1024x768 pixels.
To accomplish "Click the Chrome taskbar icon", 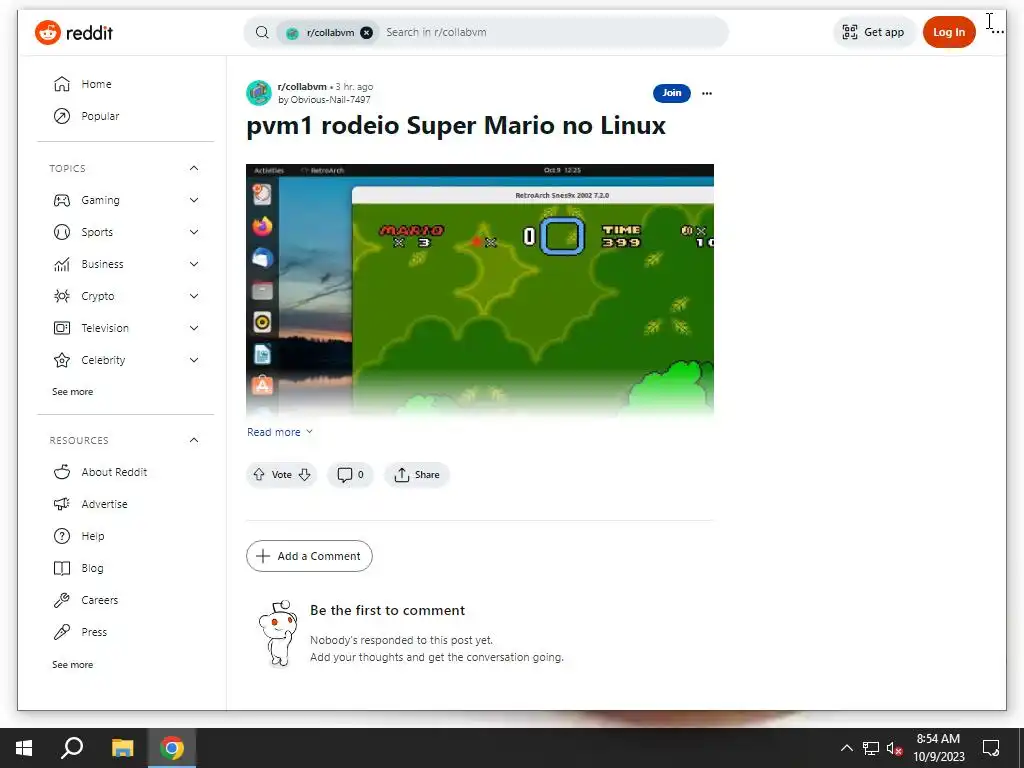I will click(x=172, y=748).
